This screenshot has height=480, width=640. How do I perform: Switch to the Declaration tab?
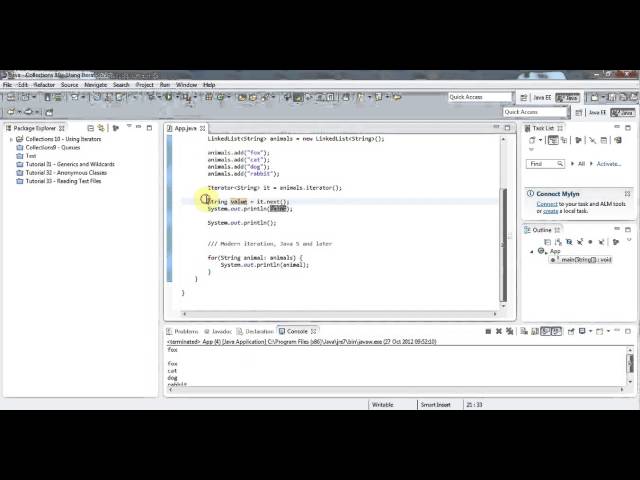pos(256,331)
